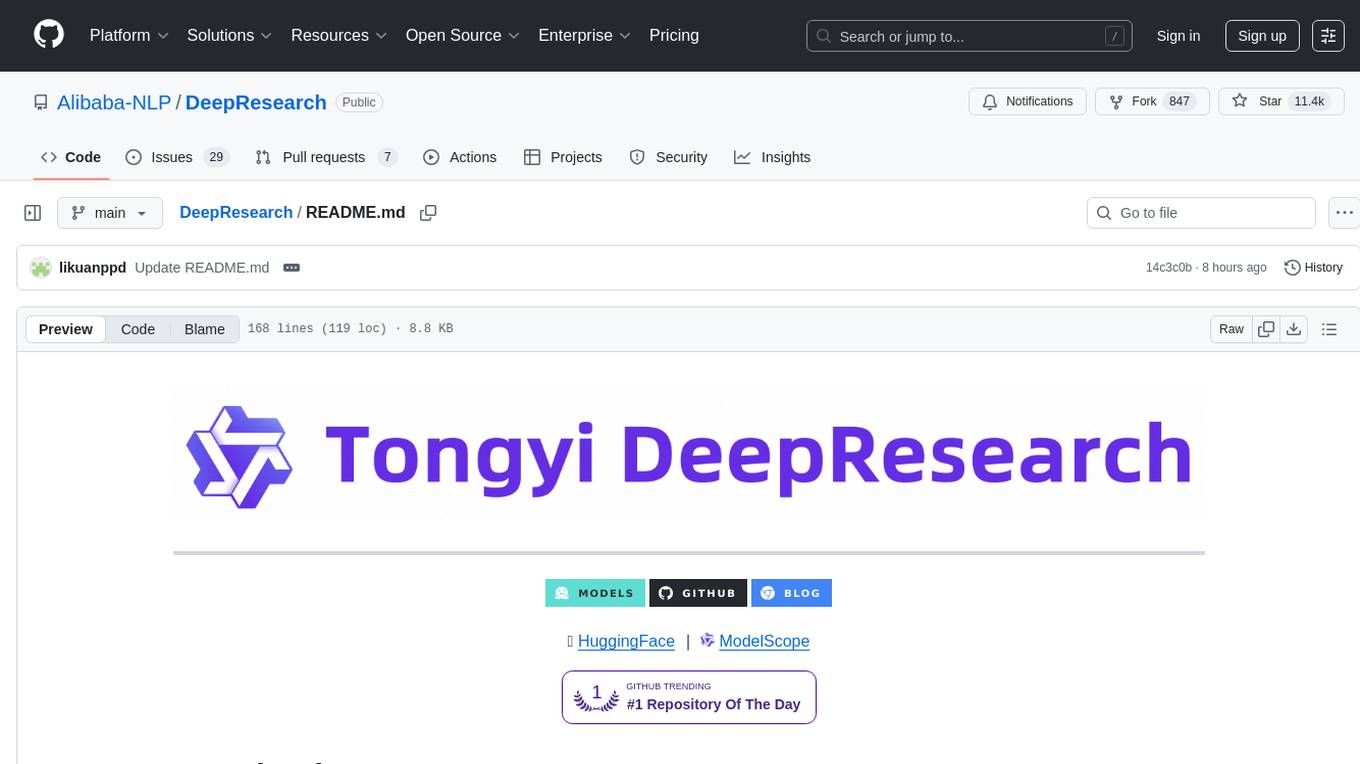The image size is (1360, 764).
Task: Open the Pricing page
Action: pos(674,35)
